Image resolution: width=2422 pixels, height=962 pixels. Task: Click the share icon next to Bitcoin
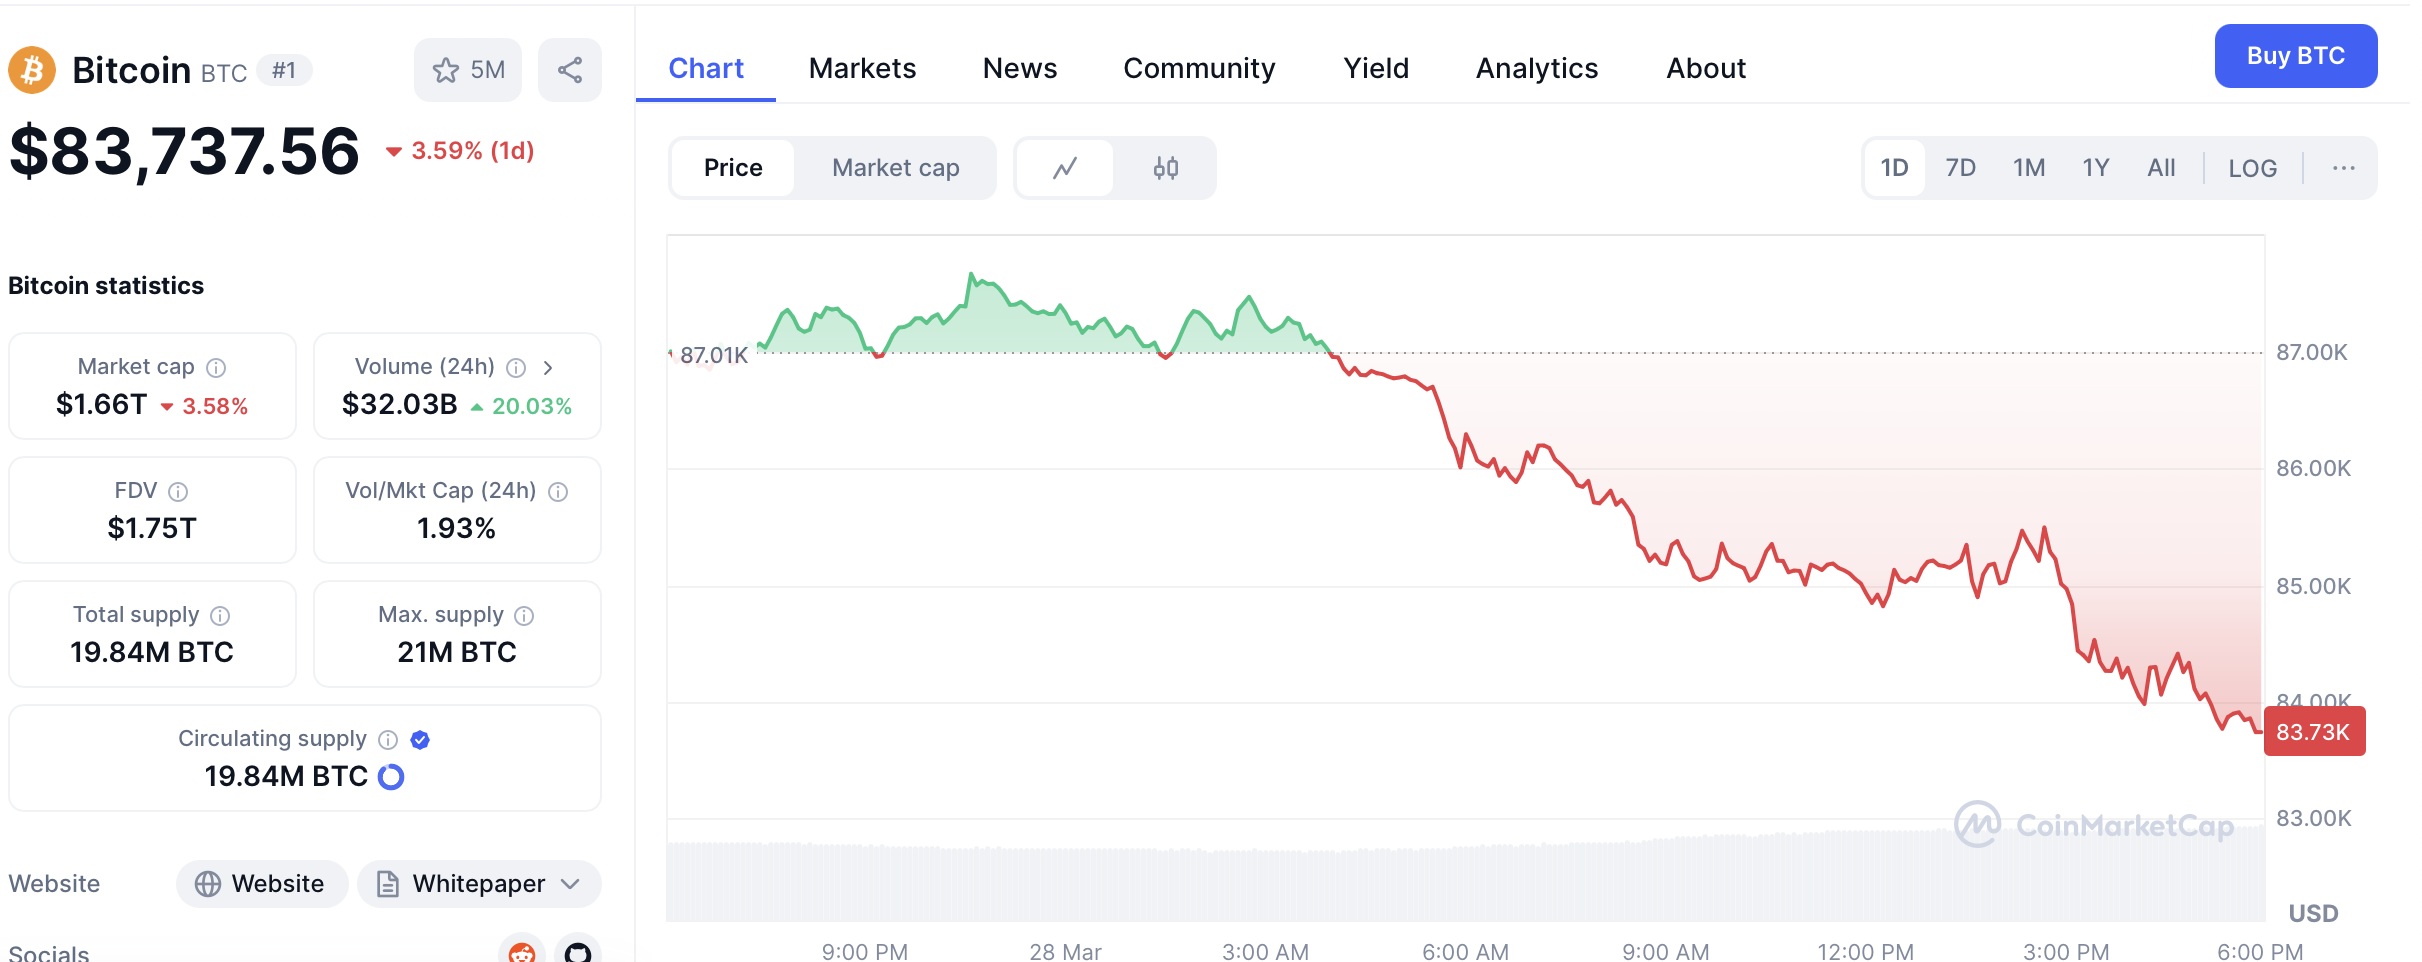(x=569, y=70)
